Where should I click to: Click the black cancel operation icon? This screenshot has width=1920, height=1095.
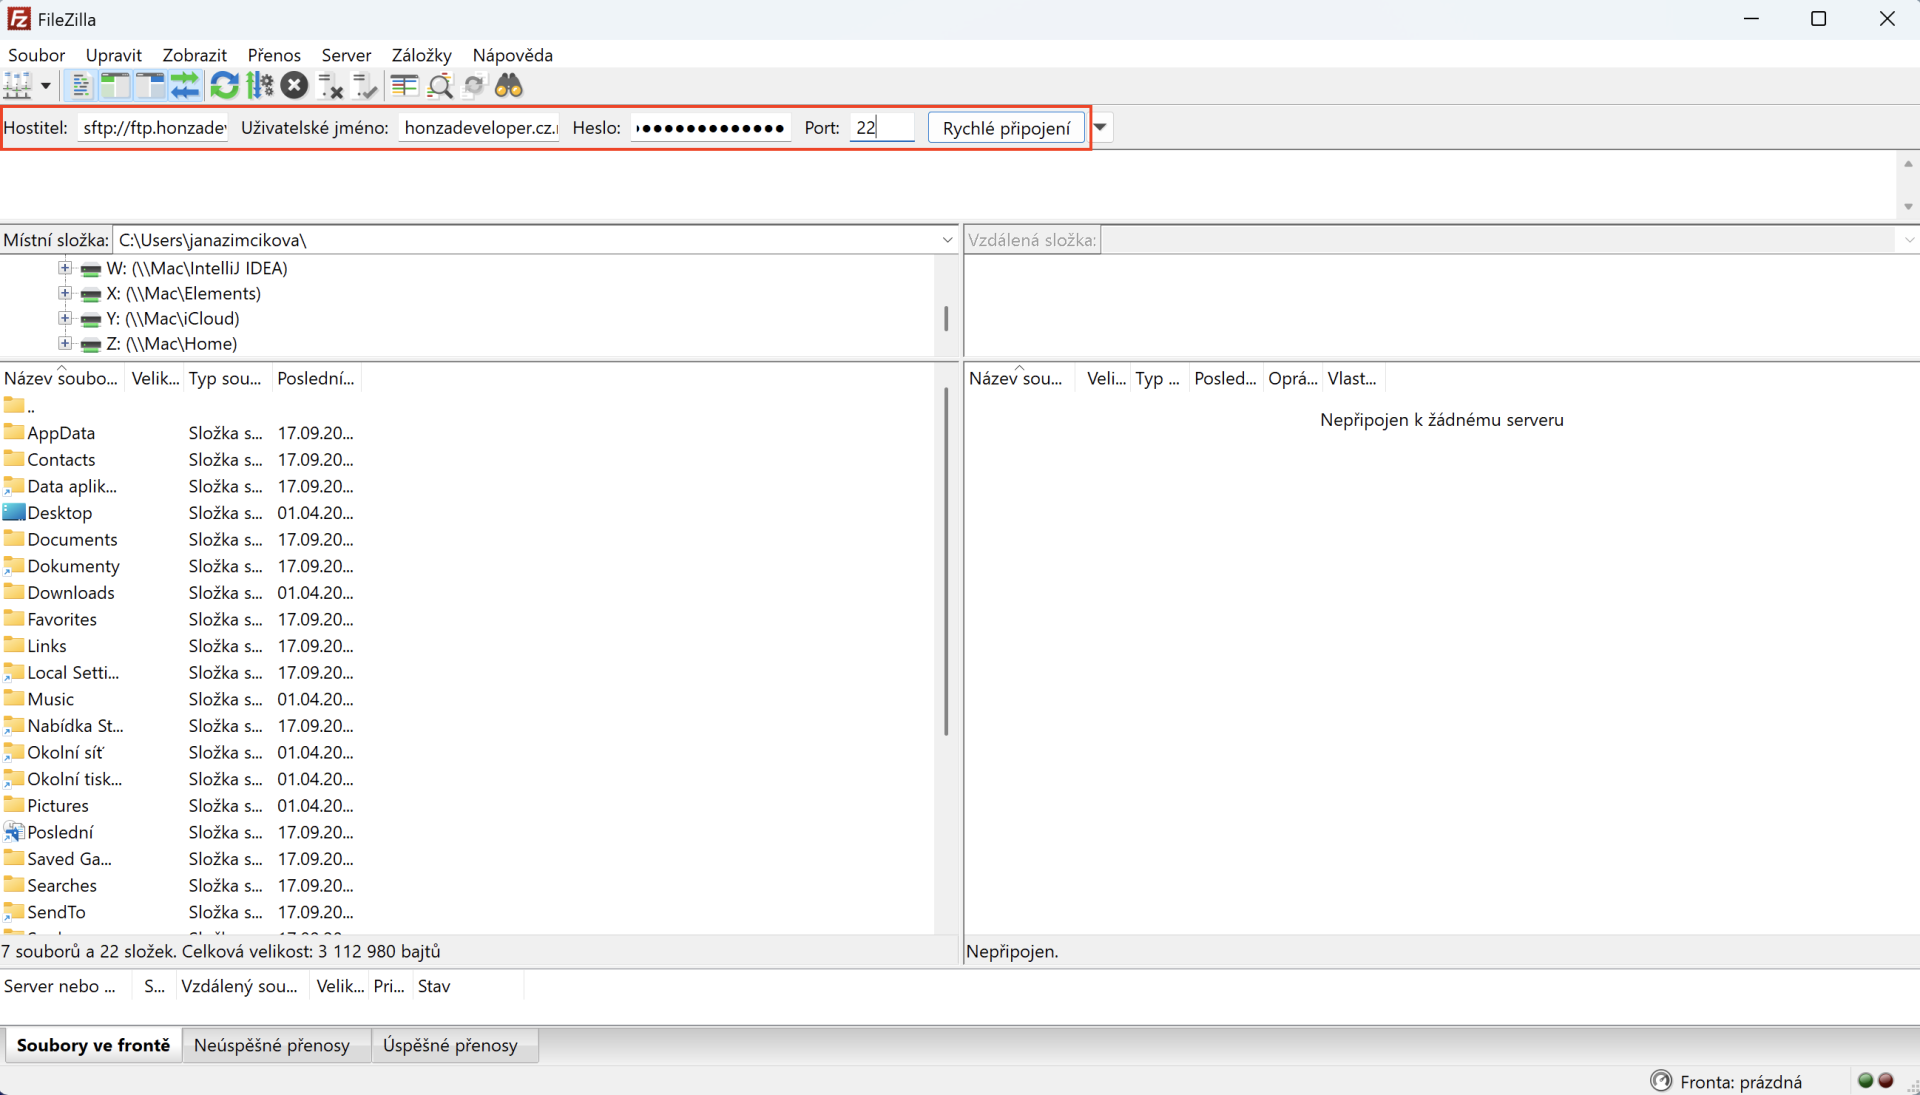click(294, 86)
